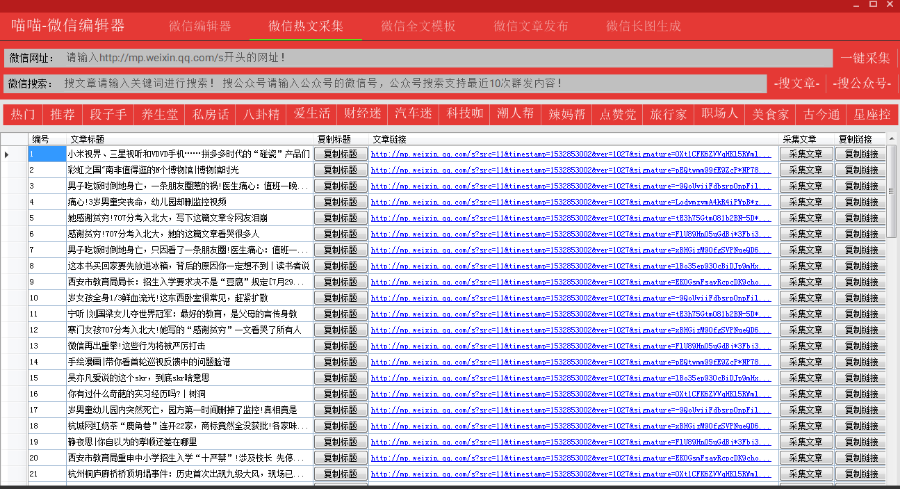Click the -搜文章- button
Screen dimensions: 900x489
797,84
